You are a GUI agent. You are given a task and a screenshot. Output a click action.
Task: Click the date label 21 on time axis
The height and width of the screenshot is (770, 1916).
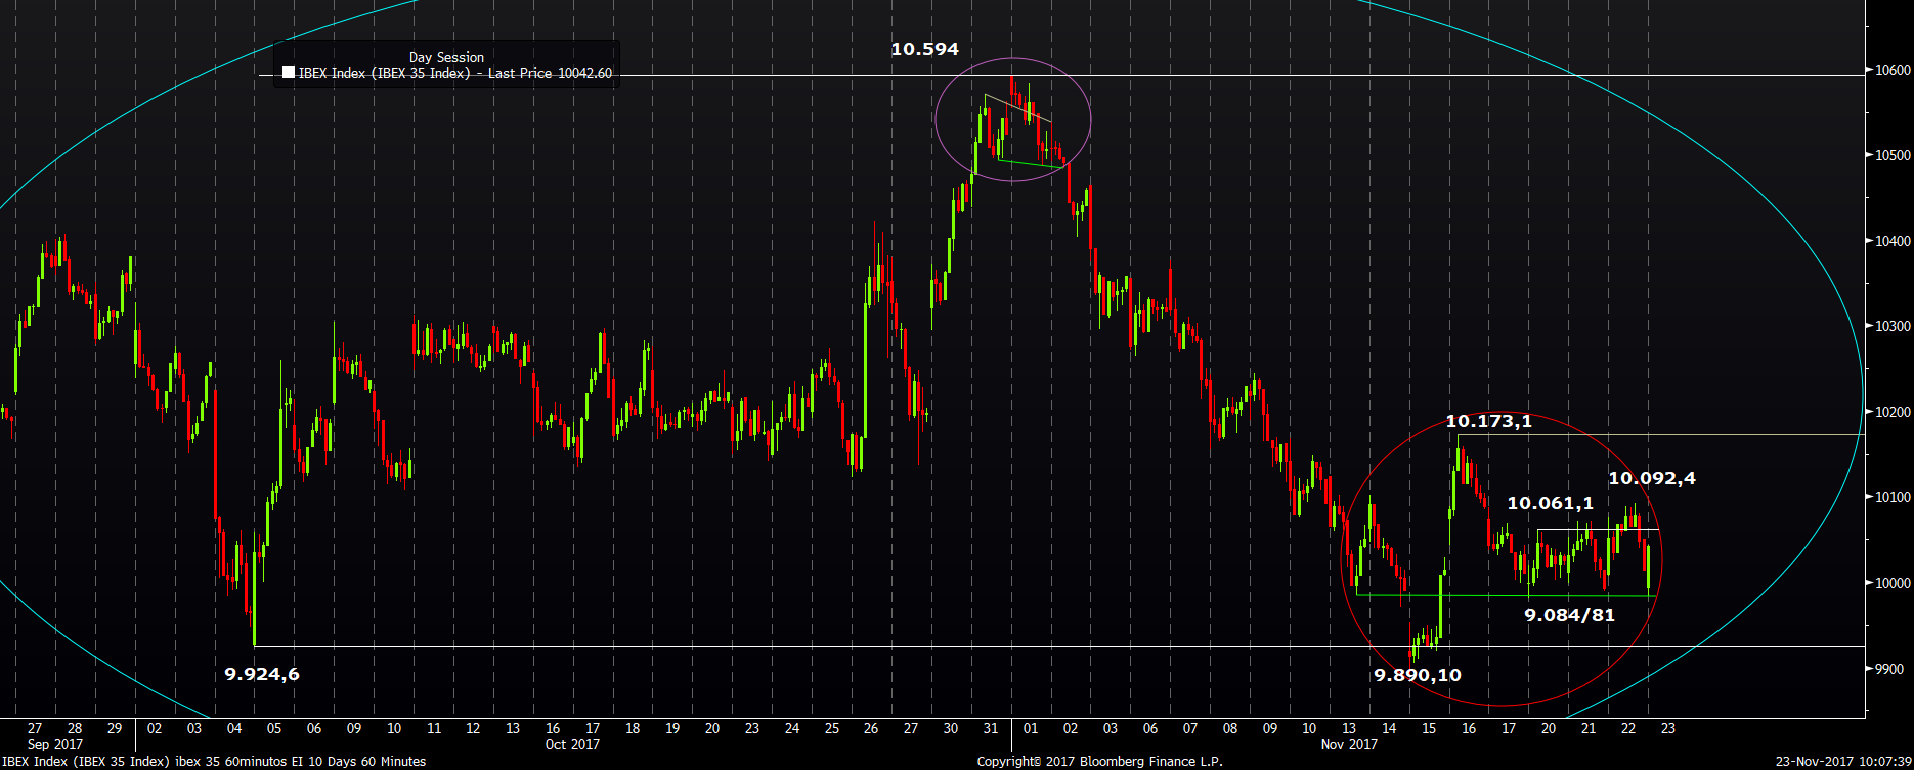click(x=1588, y=728)
